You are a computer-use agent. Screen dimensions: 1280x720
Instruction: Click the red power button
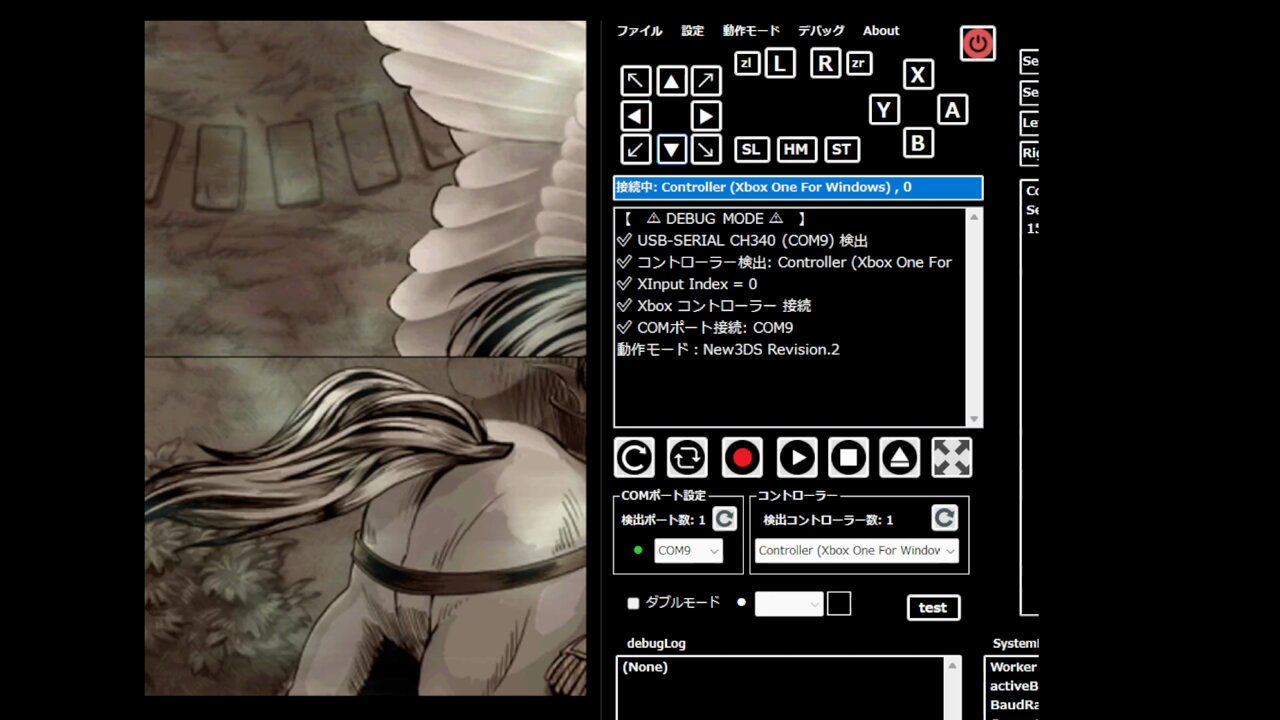tap(978, 43)
